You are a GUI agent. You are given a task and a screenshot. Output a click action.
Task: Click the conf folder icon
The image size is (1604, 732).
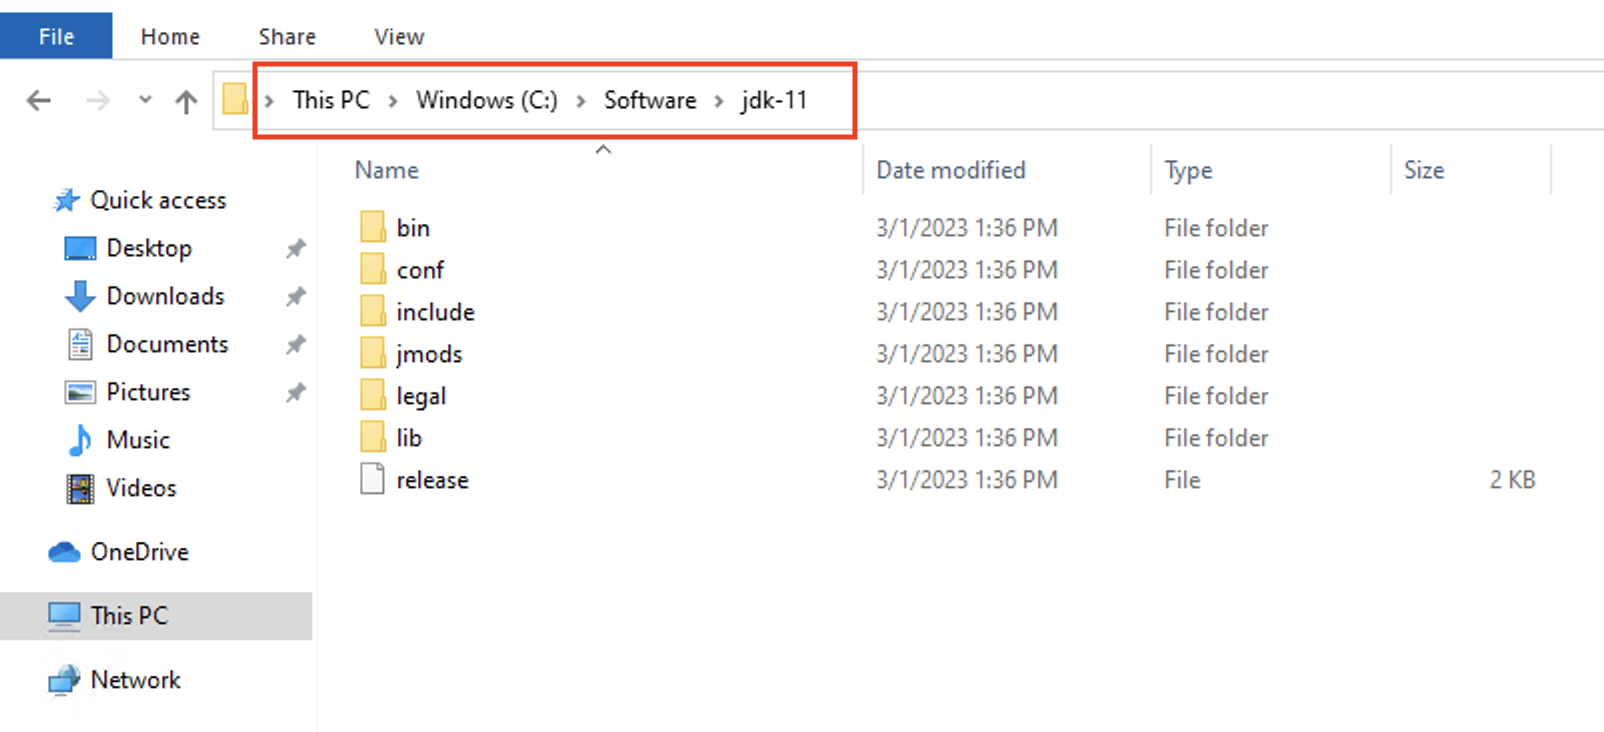[373, 269]
